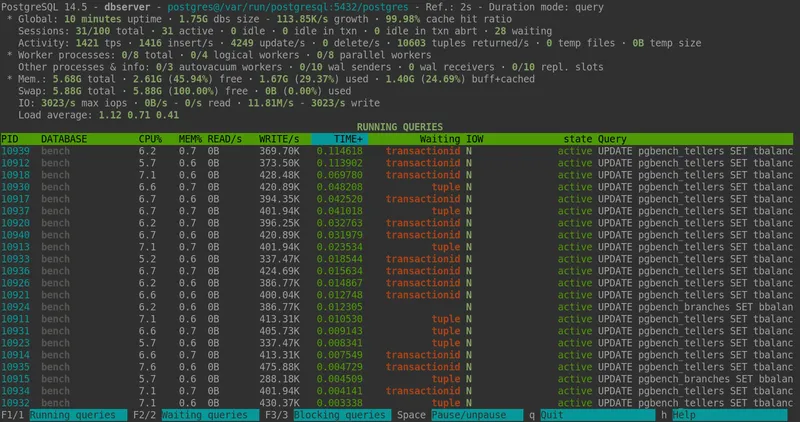Viewport: 800px width, 422px height.
Task: Select PID 10923 in the process list
Action: (15, 343)
